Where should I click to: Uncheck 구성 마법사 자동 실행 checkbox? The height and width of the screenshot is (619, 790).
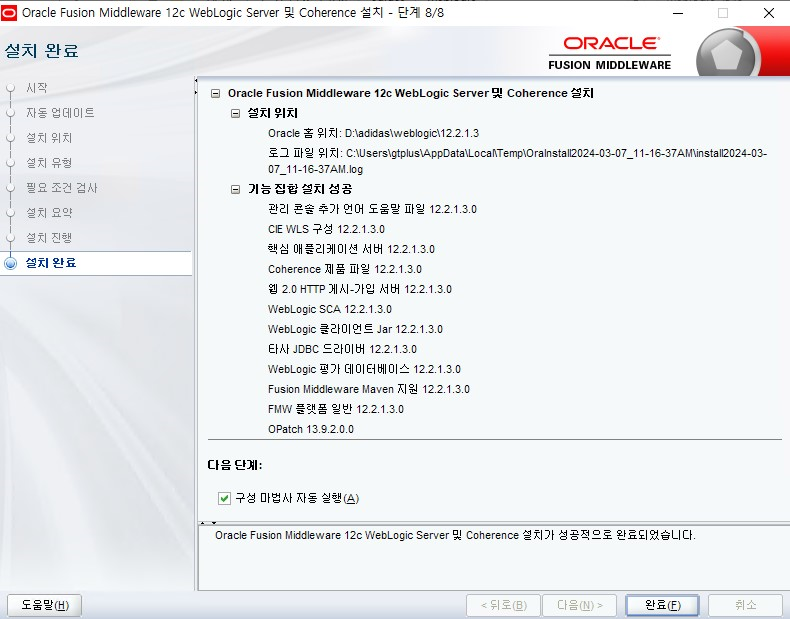(224, 498)
